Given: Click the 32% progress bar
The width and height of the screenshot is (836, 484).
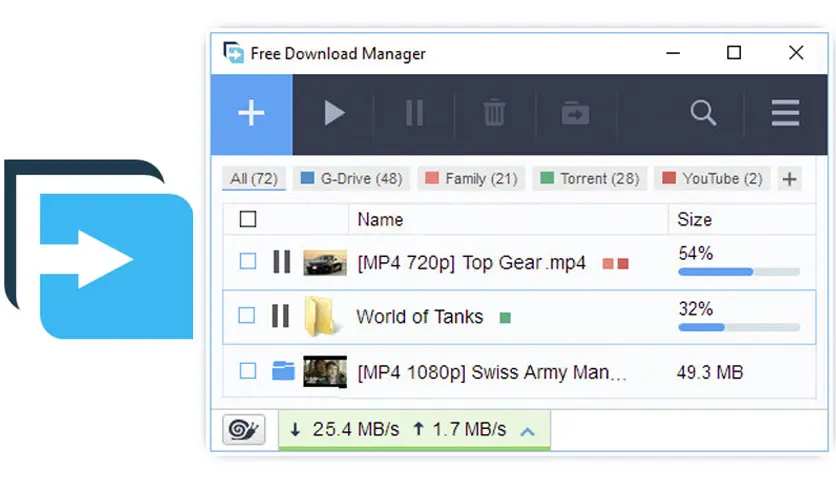Looking at the screenshot, I should coord(739,327).
